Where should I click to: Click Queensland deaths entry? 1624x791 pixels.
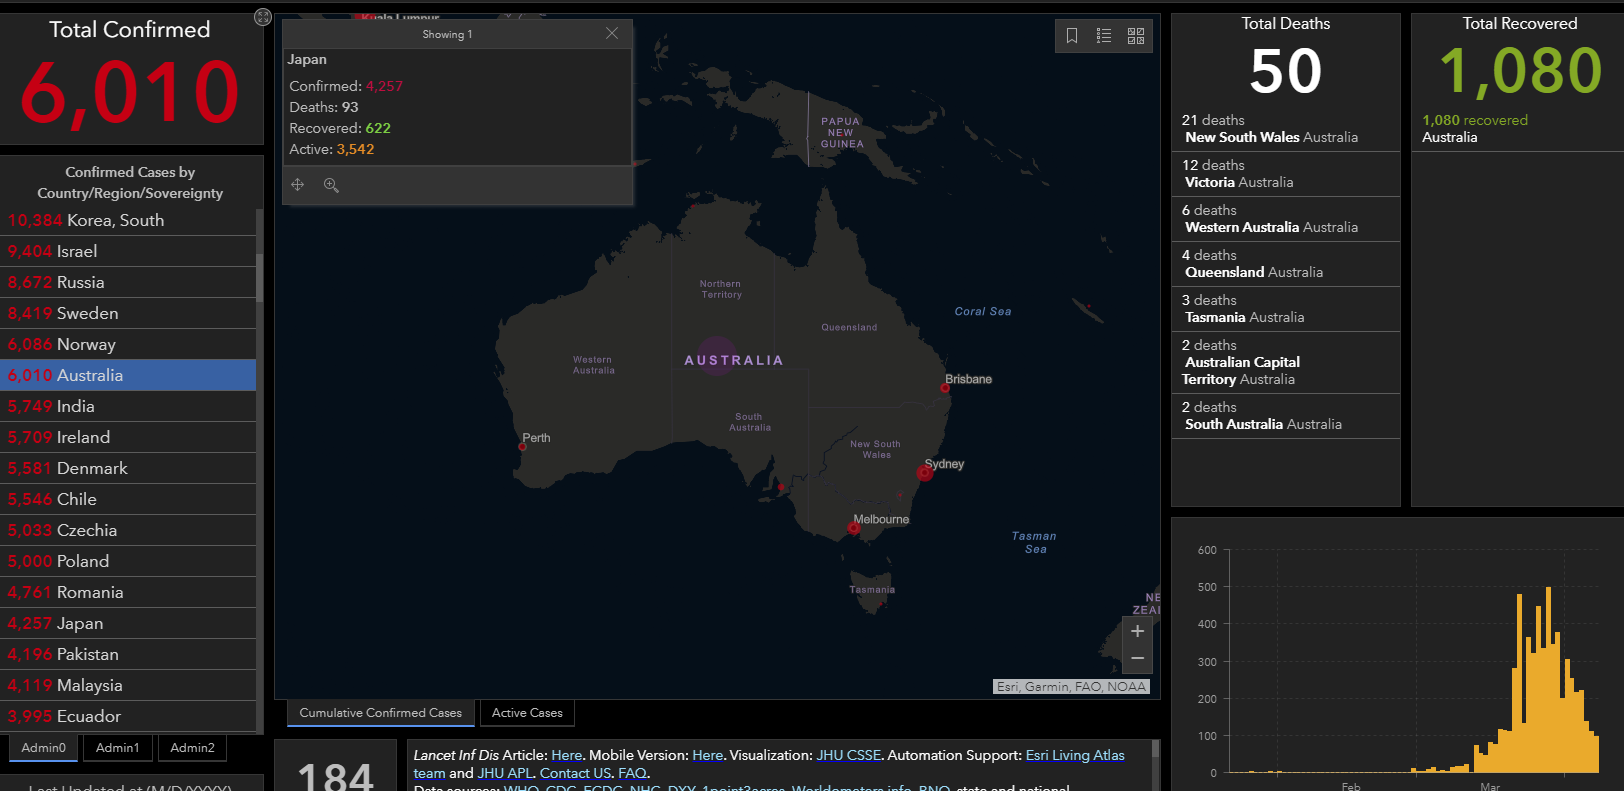tap(1285, 264)
